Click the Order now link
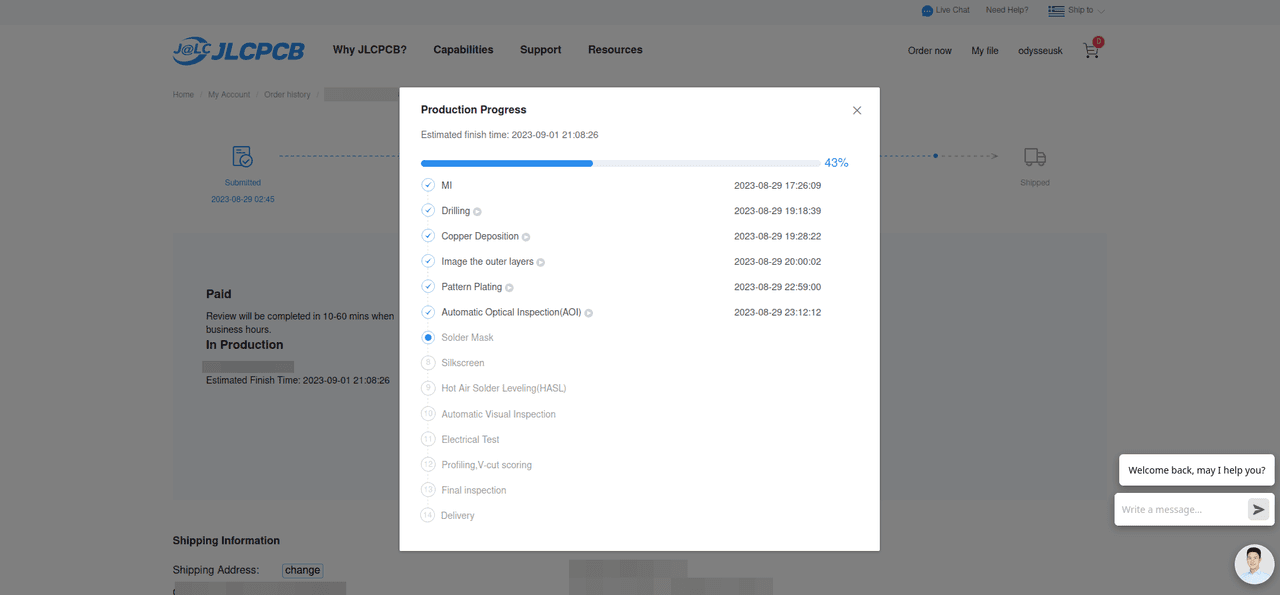 point(929,51)
